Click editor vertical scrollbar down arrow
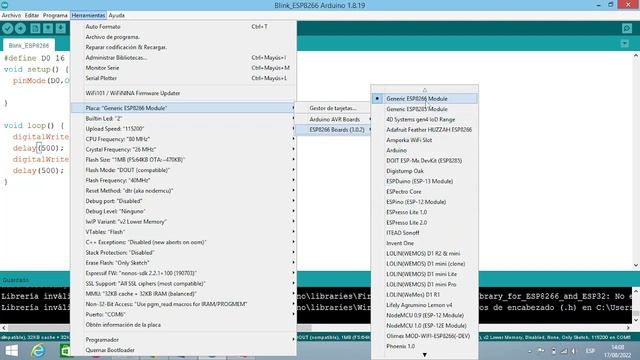This screenshot has height=360, width=640. click(x=636, y=265)
